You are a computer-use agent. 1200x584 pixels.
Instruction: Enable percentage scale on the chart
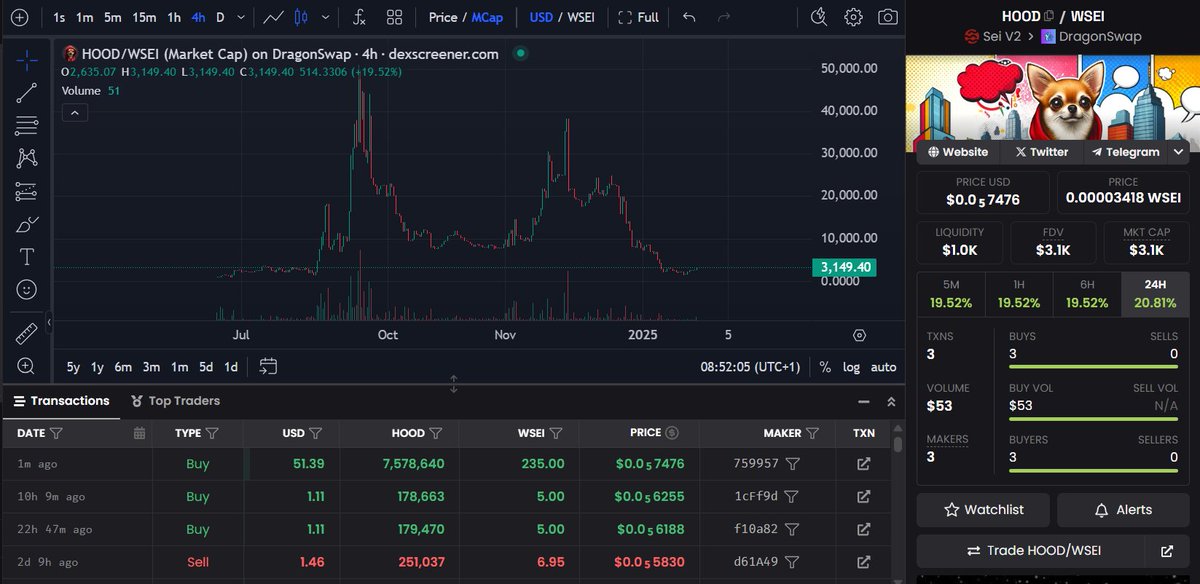[x=825, y=367]
